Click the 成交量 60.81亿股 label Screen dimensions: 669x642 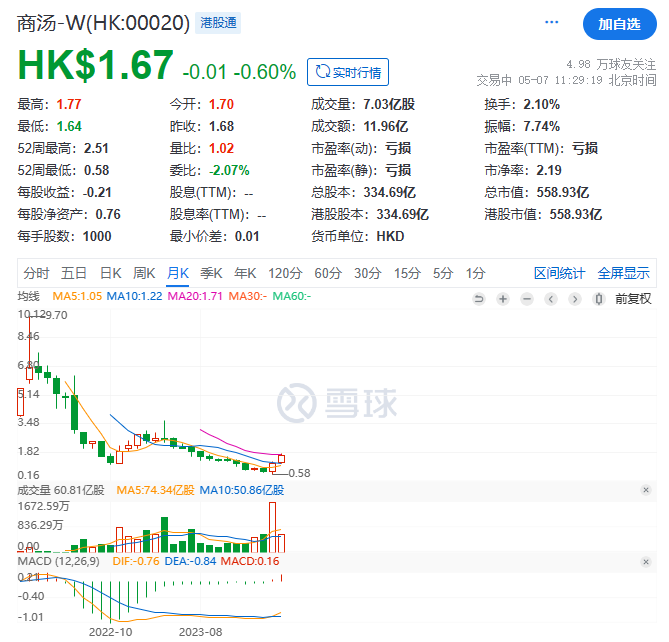tap(61, 490)
